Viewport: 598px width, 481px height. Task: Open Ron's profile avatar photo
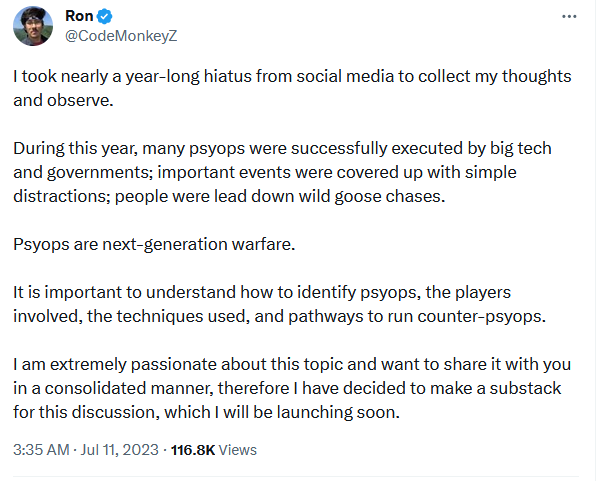coord(33,26)
